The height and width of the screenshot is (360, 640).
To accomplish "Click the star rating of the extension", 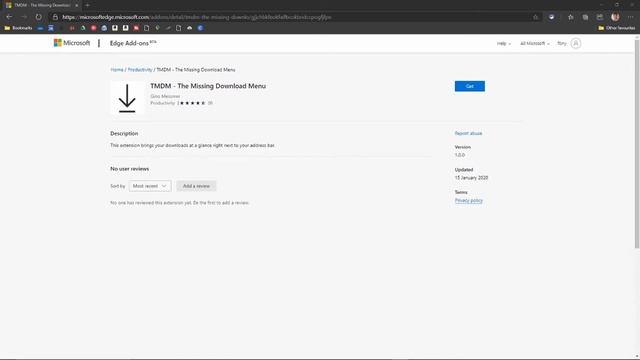I will point(192,103).
